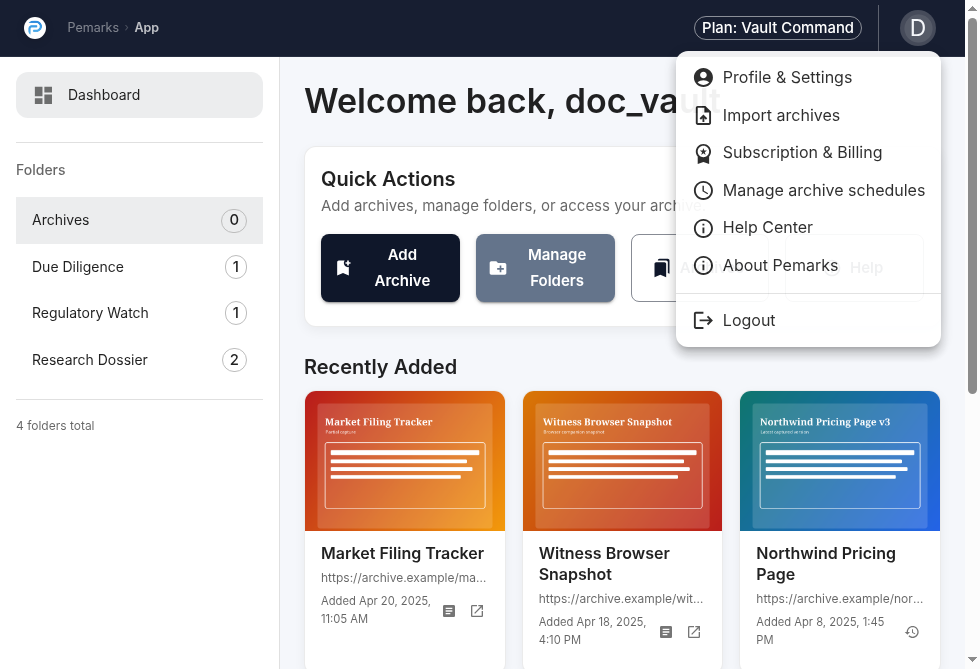
Task: Open Witness Browser Snapshot thumbnail
Action: (x=622, y=461)
